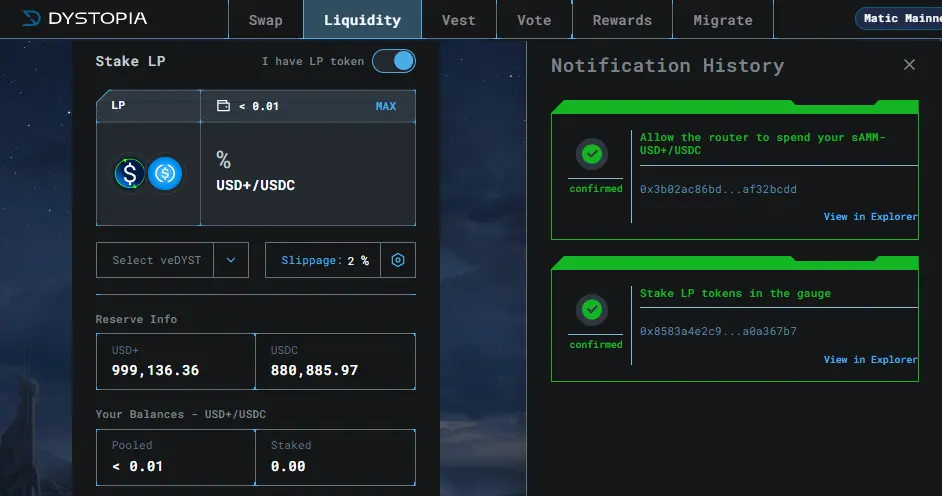The width and height of the screenshot is (942, 496).
Task: Click Your Balances - USD+/USDC label
Action: (180, 414)
